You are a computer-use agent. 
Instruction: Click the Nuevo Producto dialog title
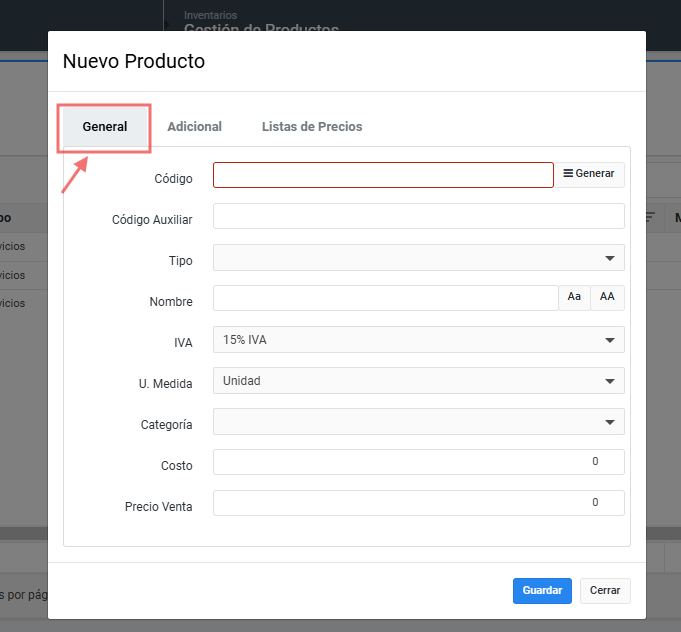pyautogui.click(x=134, y=61)
